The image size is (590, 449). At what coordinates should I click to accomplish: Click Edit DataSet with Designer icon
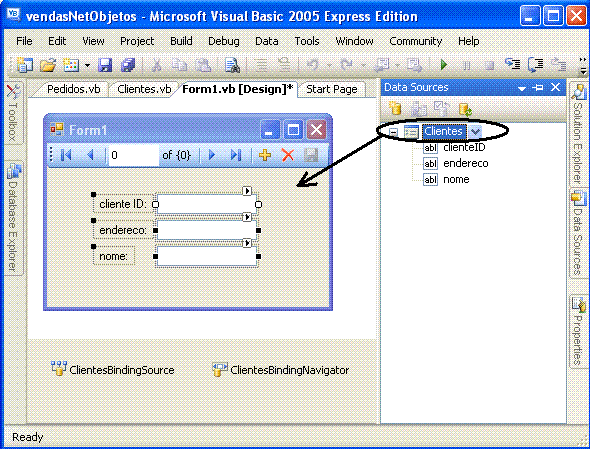(x=418, y=109)
